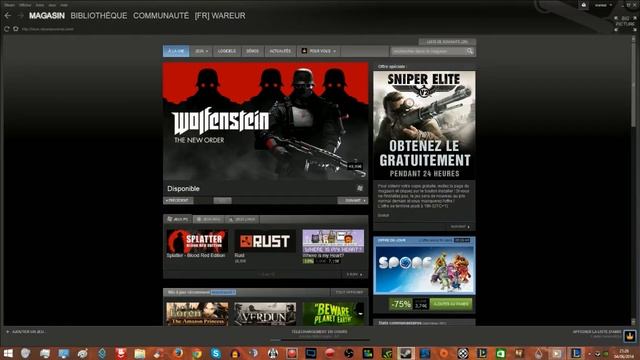This screenshot has height=360, width=640.
Task: Open the Where is my Heart? thumbnail
Action: [333, 241]
